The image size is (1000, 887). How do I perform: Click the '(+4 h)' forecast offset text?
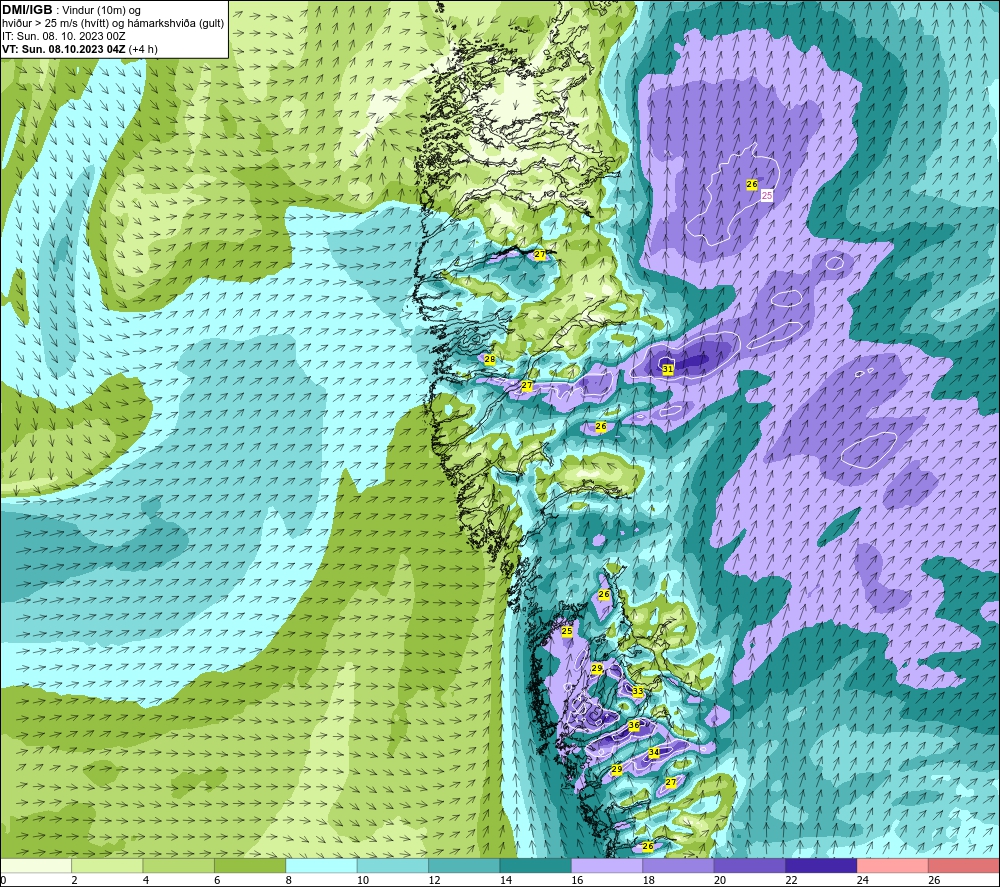(143, 49)
